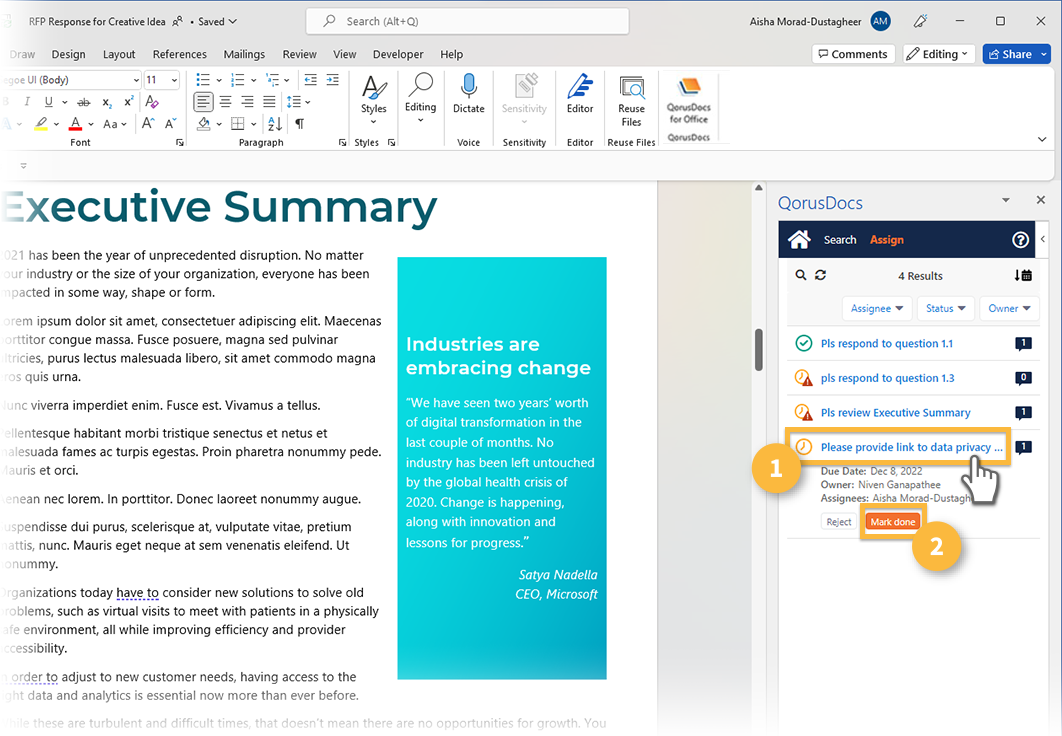Click completed status icon for question 1.1
The image size is (1062, 736).
pyautogui.click(x=803, y=343)
